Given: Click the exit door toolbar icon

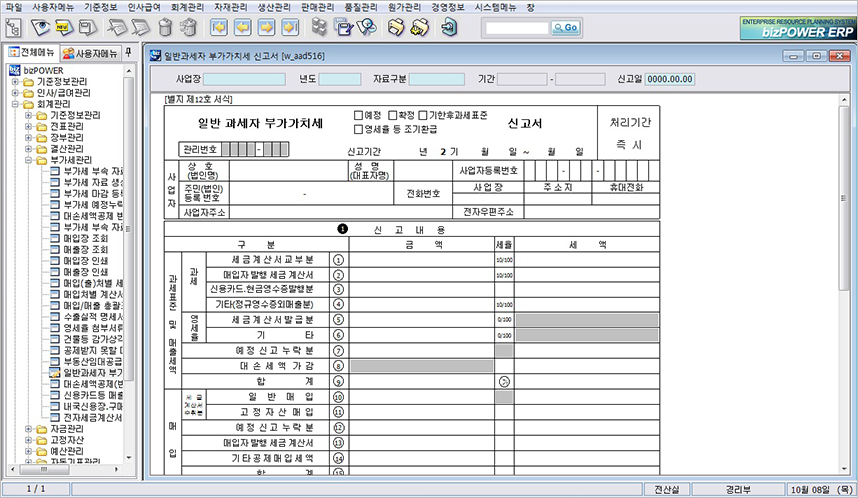Looking at the screenshot, I should 449,27.
